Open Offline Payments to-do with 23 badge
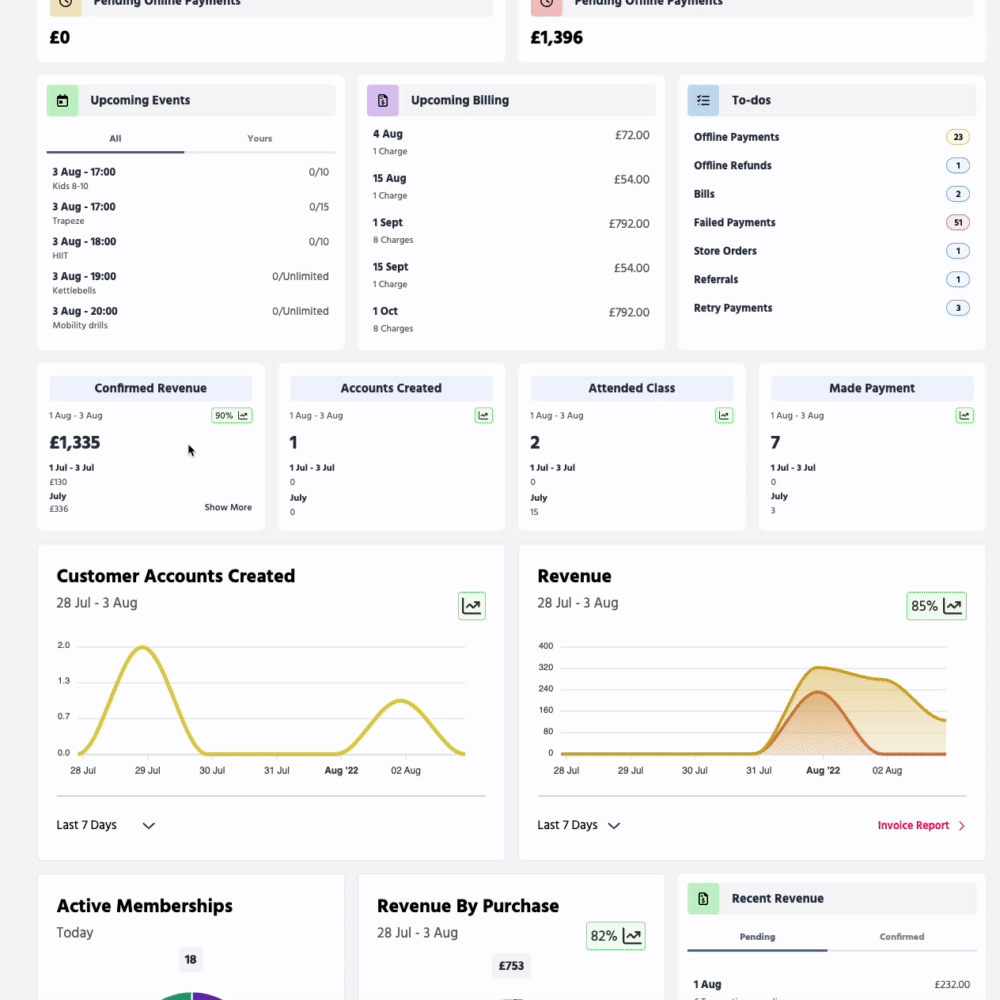The height and width of the screenshot is (1000, 1000). point(736,137)
